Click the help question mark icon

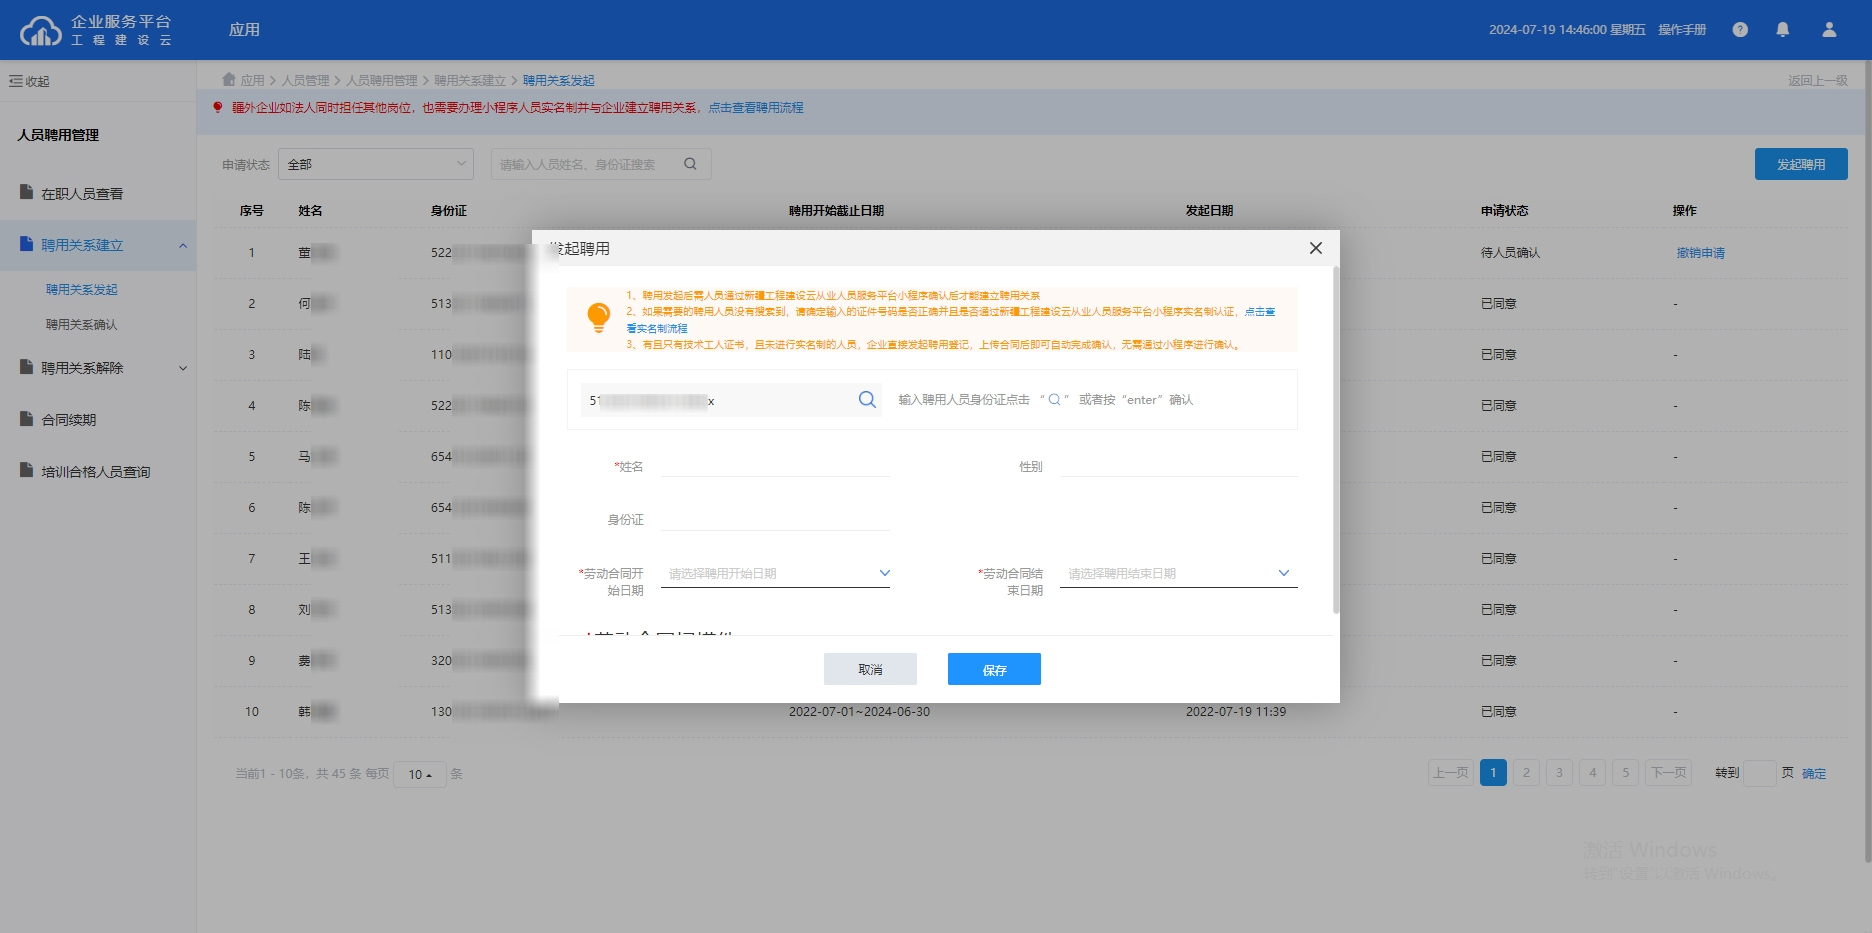click(1740, 30)
